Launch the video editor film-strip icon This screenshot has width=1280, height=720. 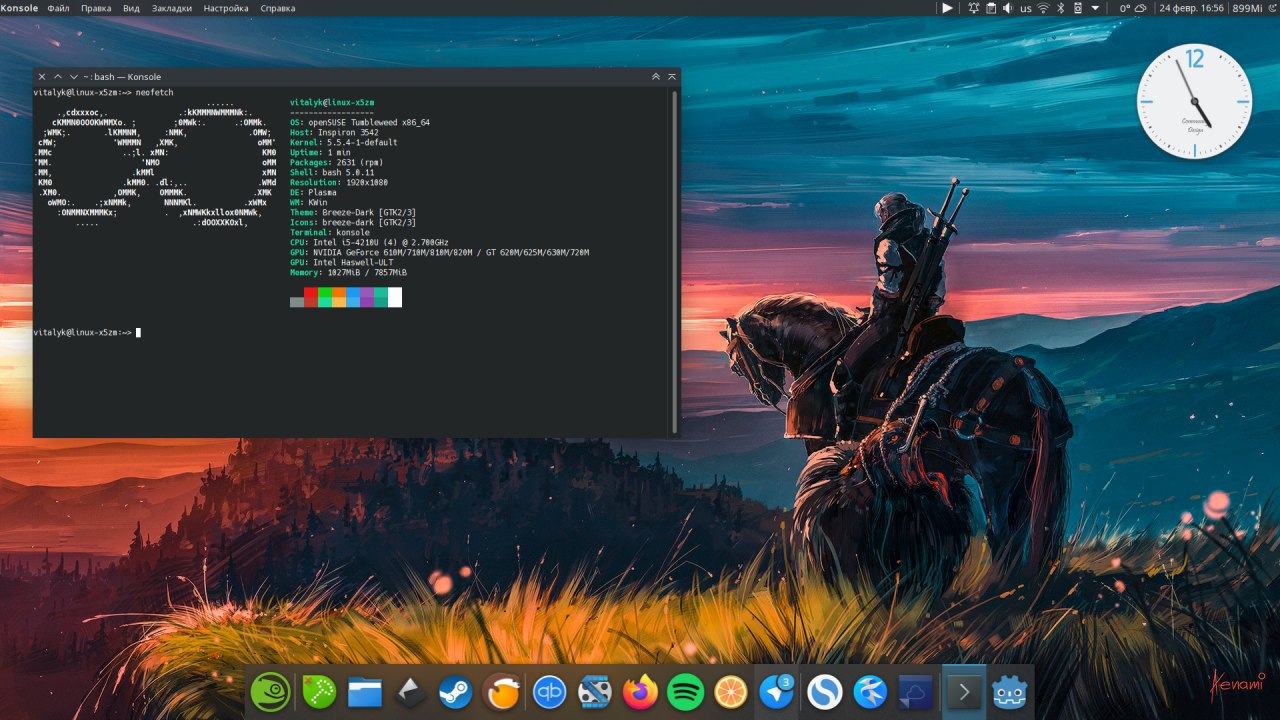(x=595, y=691)
